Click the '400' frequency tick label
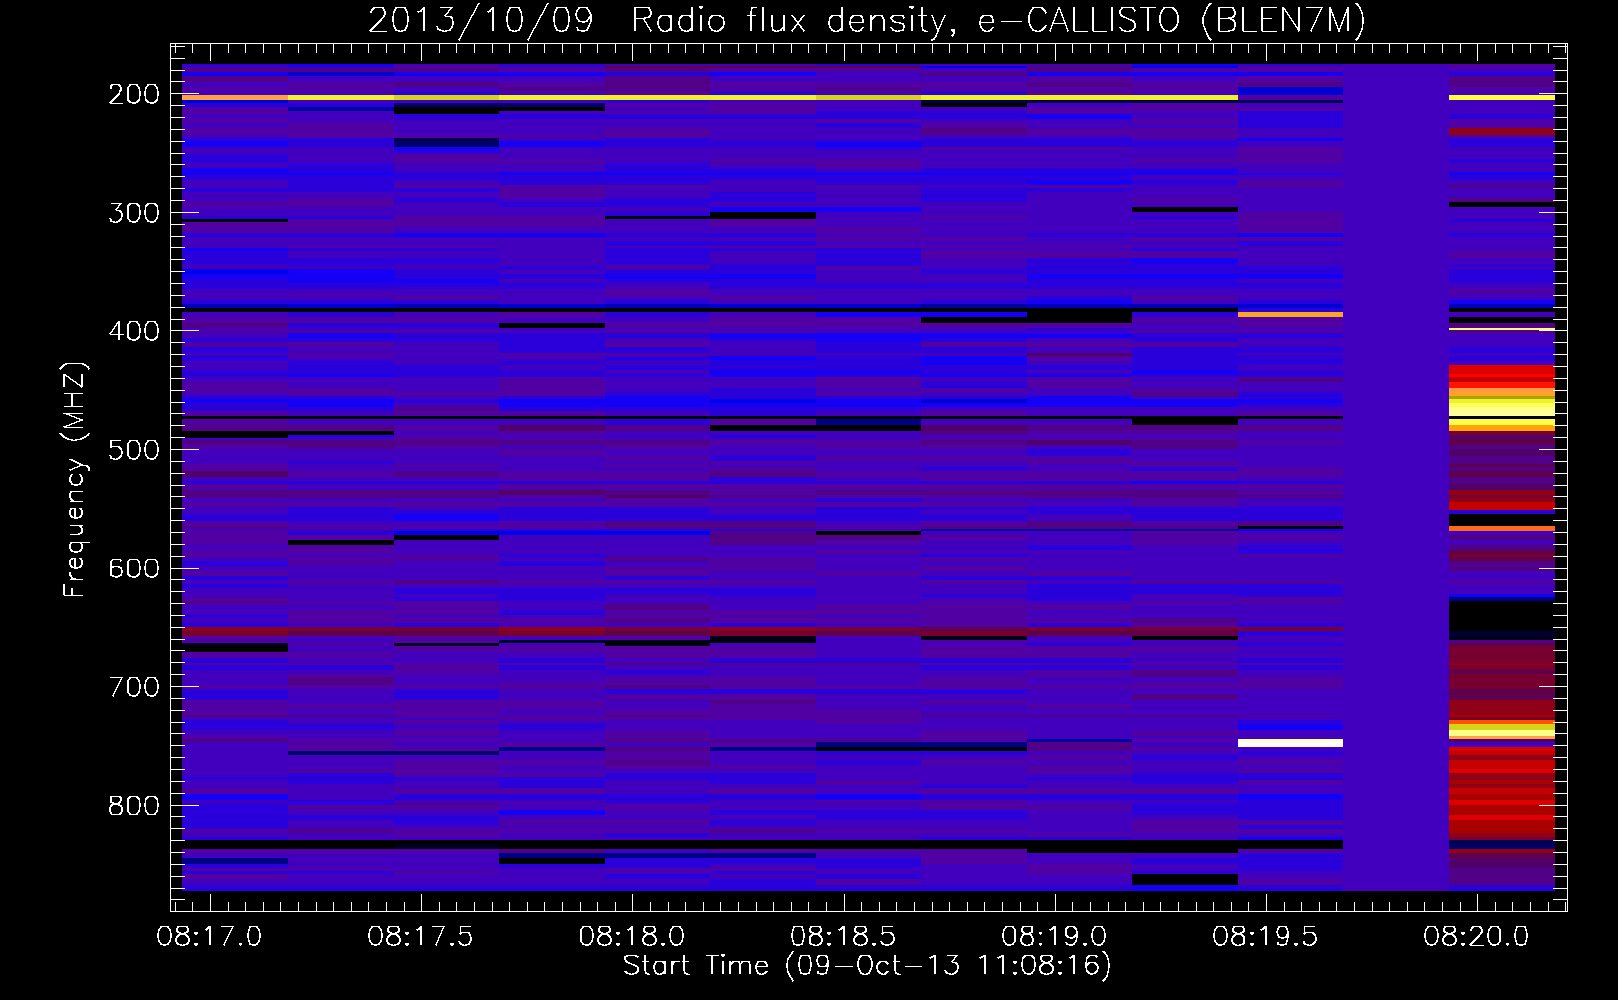1618x1000 pixels. [134, 331]
